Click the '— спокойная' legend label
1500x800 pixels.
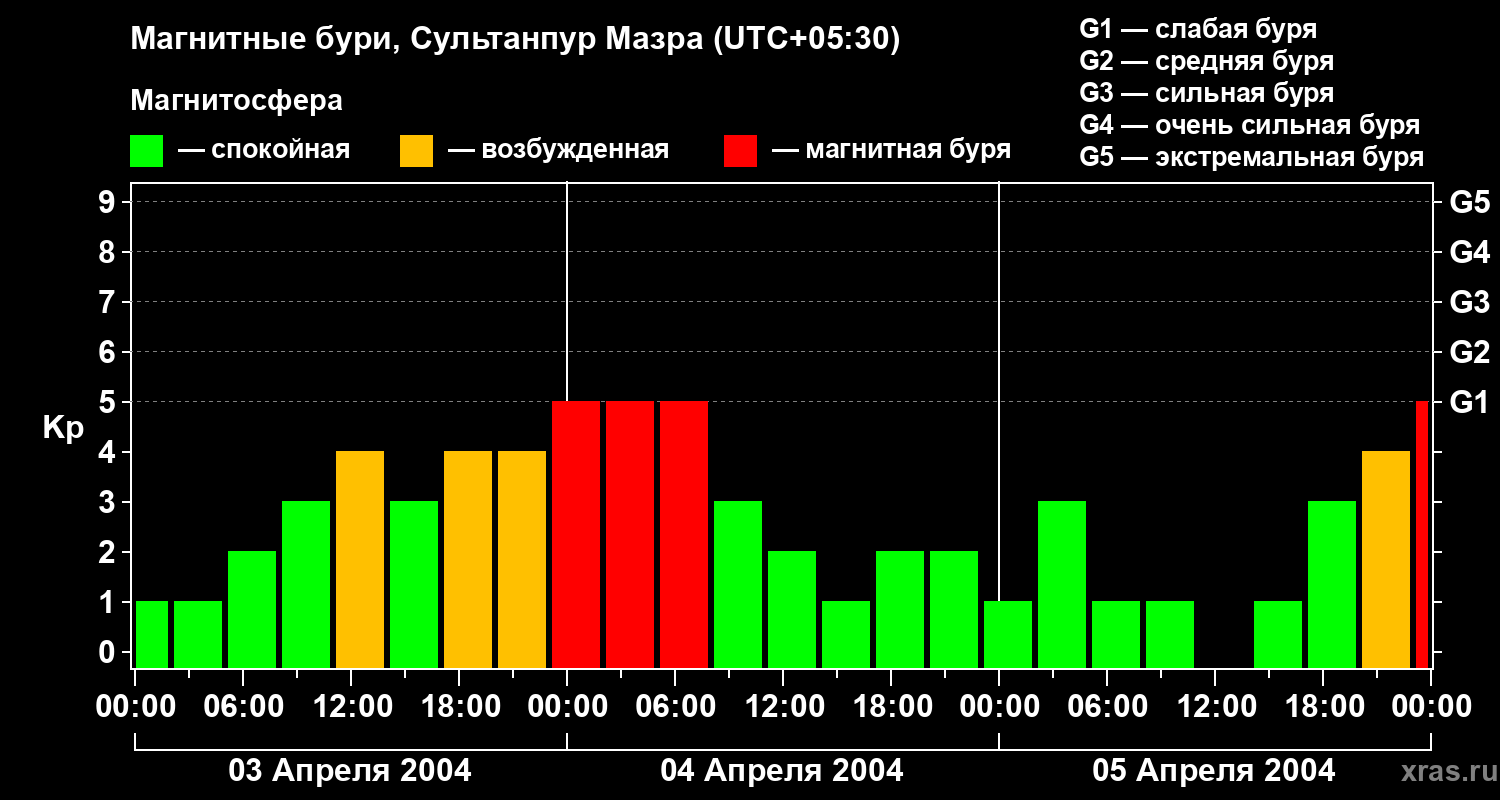tap(264, 151)
